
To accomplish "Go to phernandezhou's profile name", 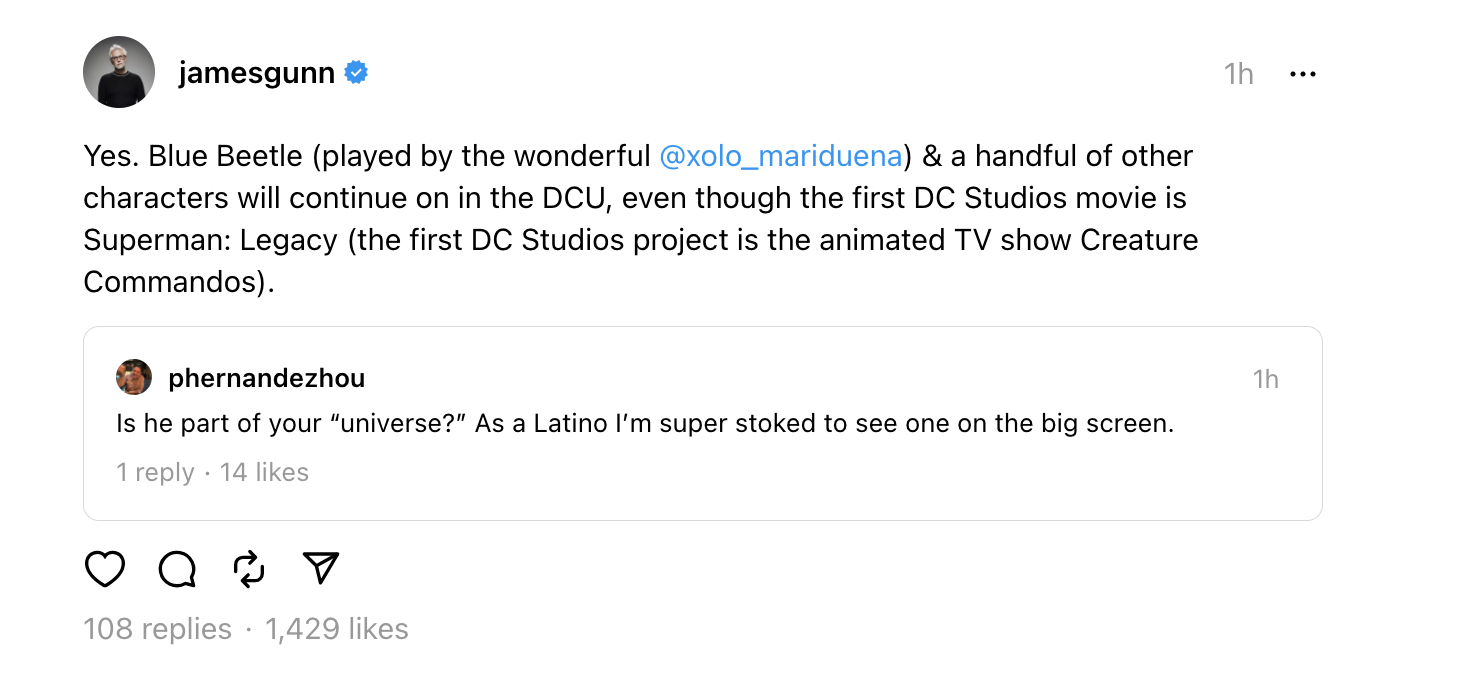I will [x=266, y=378].
